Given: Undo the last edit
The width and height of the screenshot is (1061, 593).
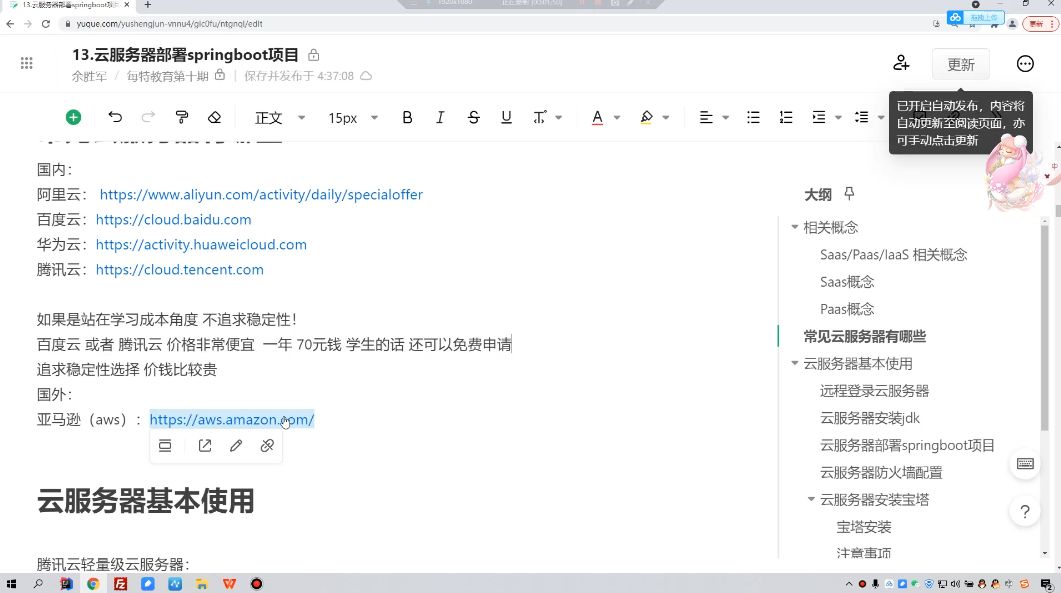Looking at the screenshot, I should click(115, 117).
